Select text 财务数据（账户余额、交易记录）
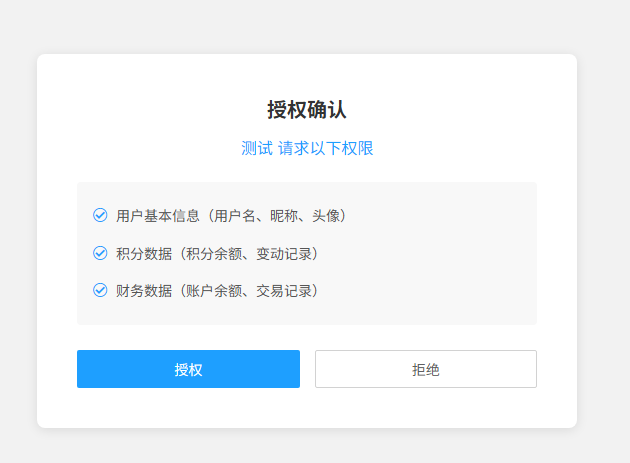 [219, 291]
